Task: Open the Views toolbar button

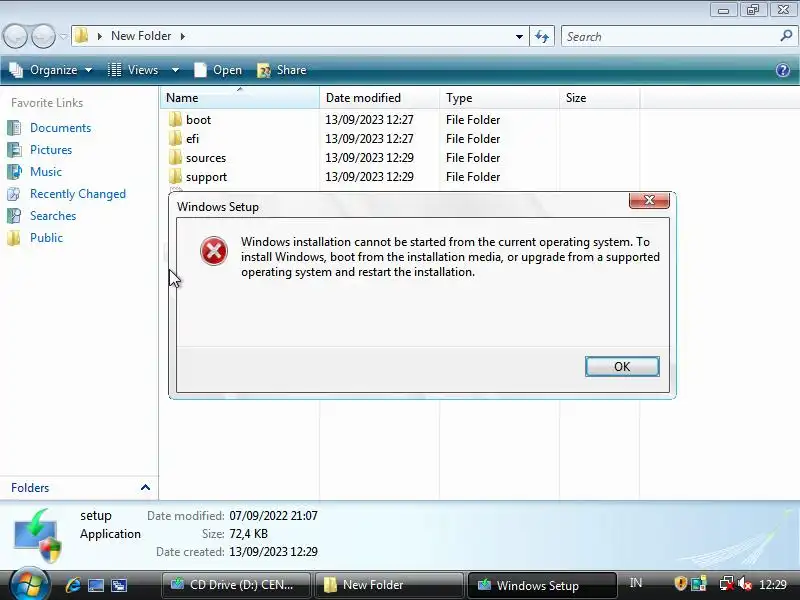Action: (x=135, y=70)
